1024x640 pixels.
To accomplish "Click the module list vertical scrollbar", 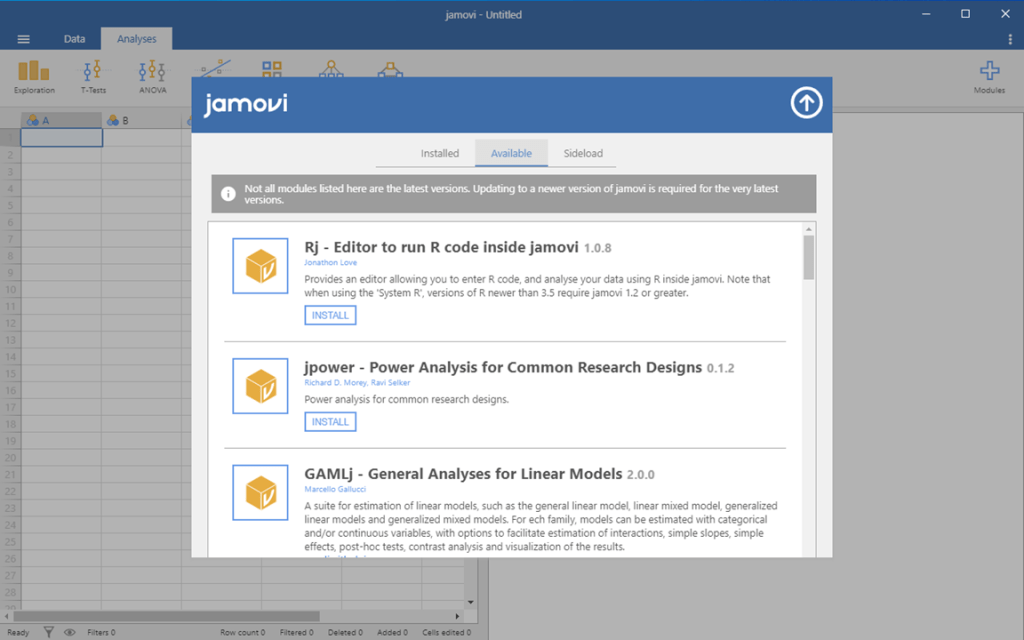I will [808, 258].
